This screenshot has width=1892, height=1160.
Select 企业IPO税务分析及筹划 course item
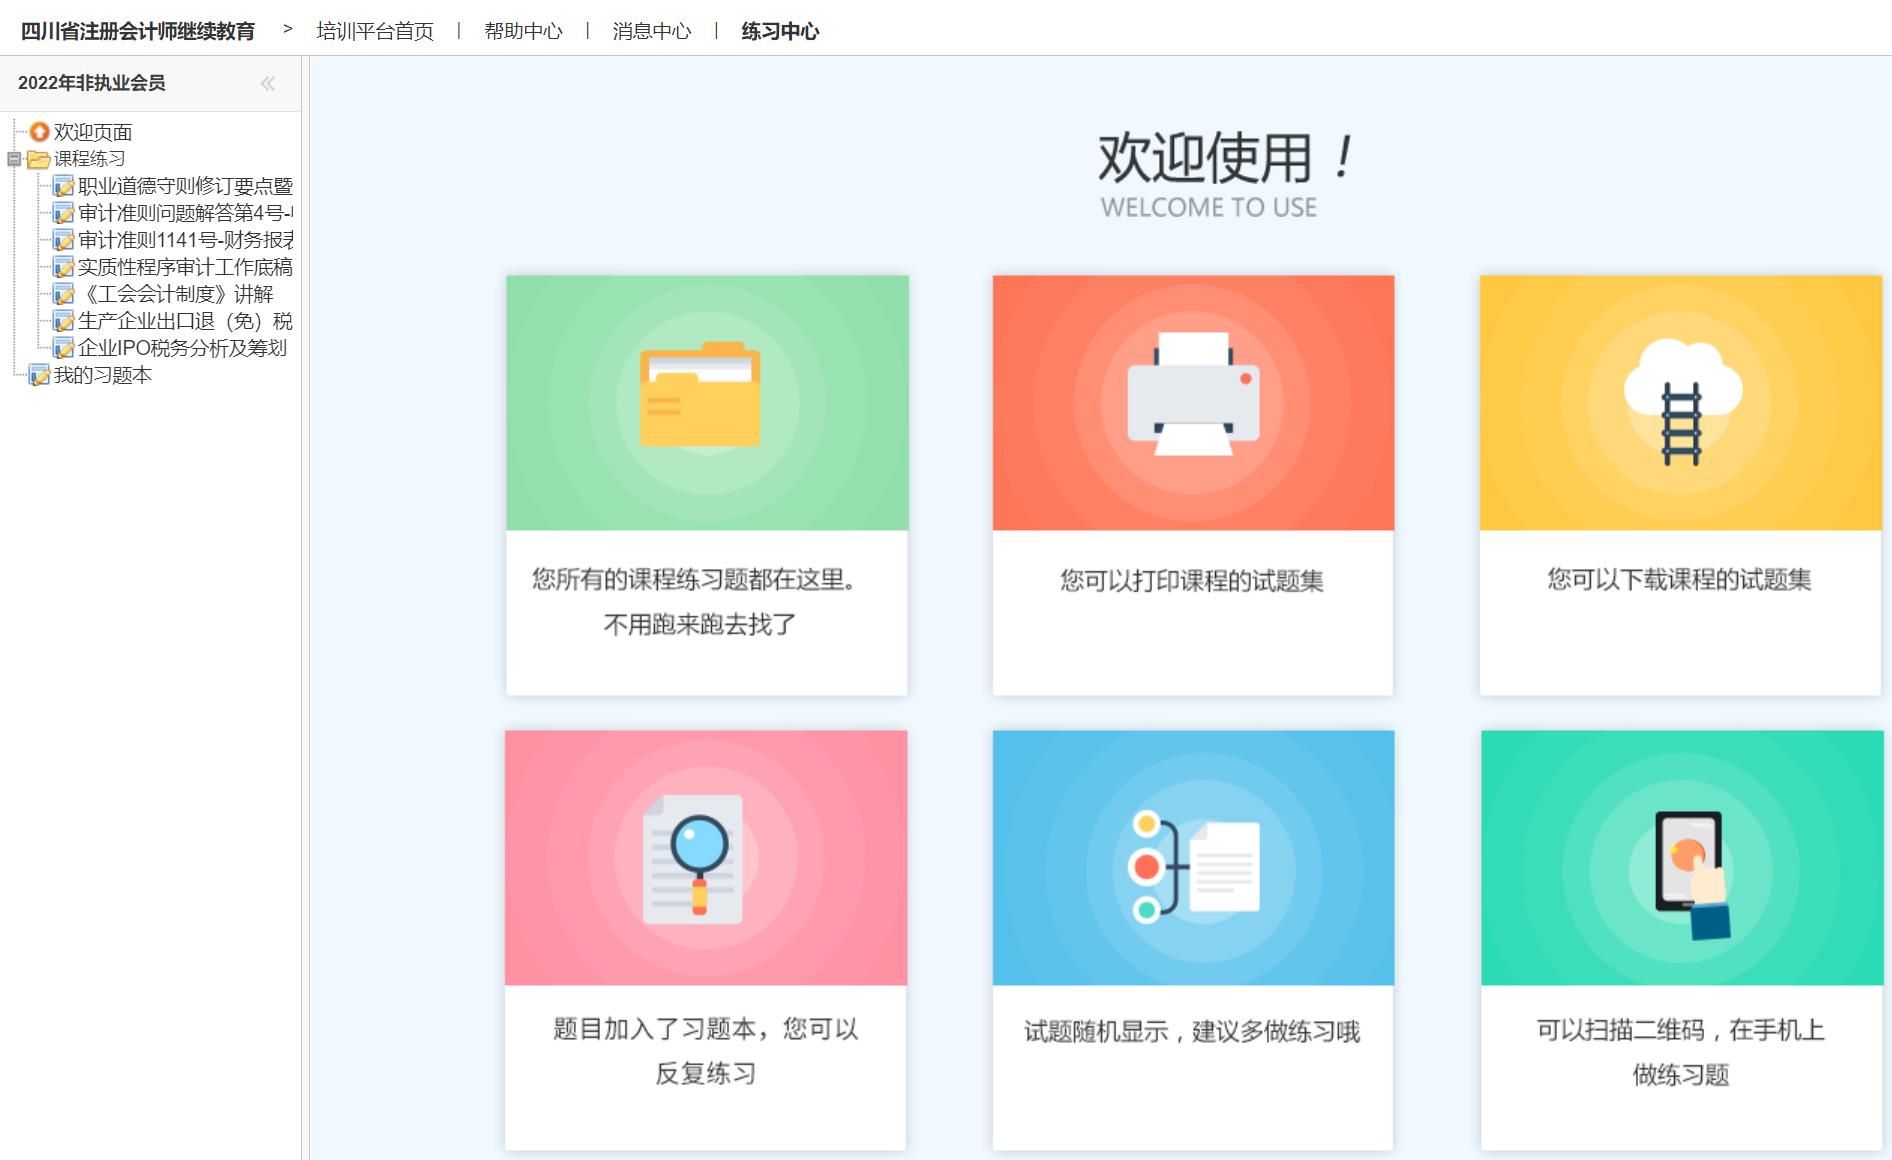click(x=182, y=348)
